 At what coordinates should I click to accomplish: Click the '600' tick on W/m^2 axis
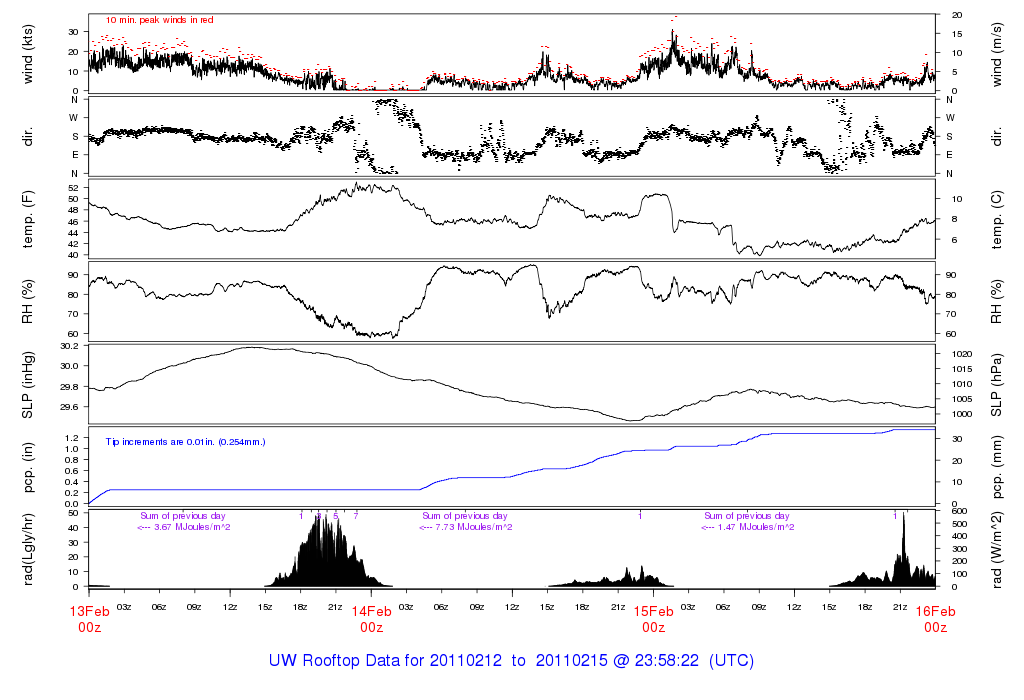pos(959,511)
